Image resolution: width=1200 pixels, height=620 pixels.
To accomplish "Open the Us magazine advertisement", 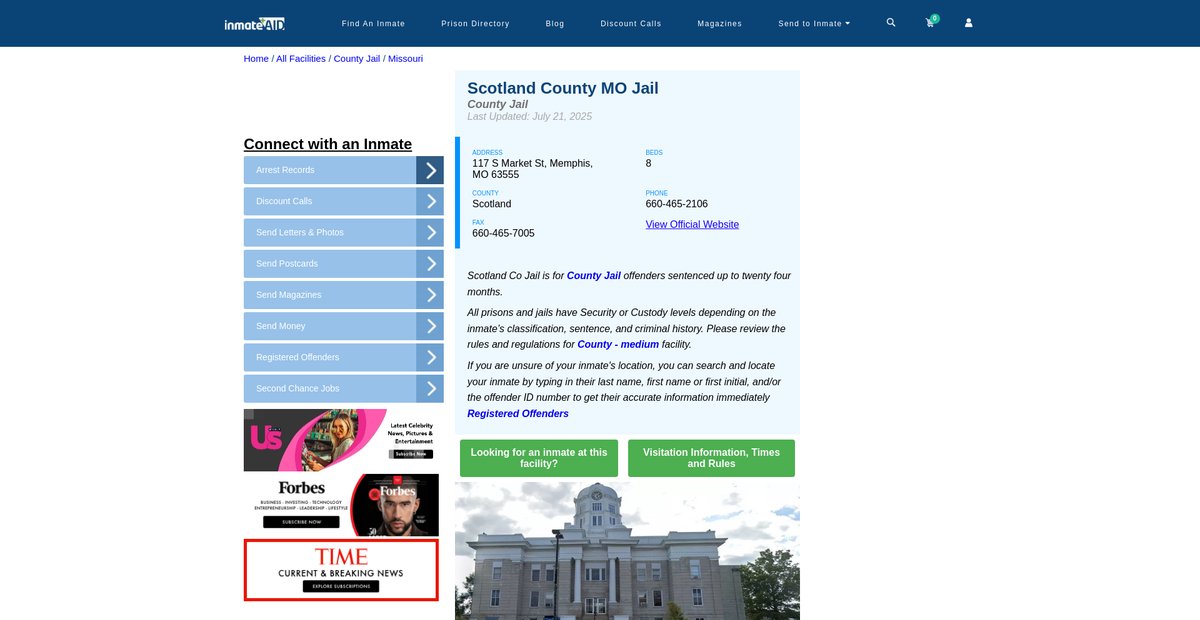I will 341,440.
